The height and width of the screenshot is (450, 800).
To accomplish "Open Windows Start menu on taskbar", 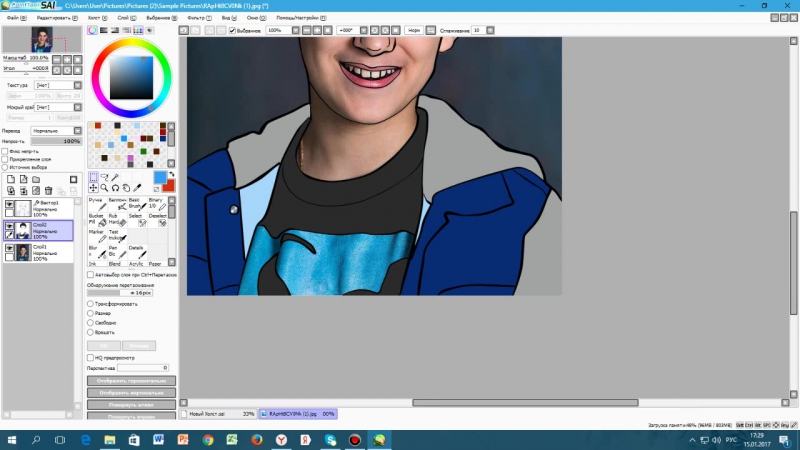I will coord(12,440).
